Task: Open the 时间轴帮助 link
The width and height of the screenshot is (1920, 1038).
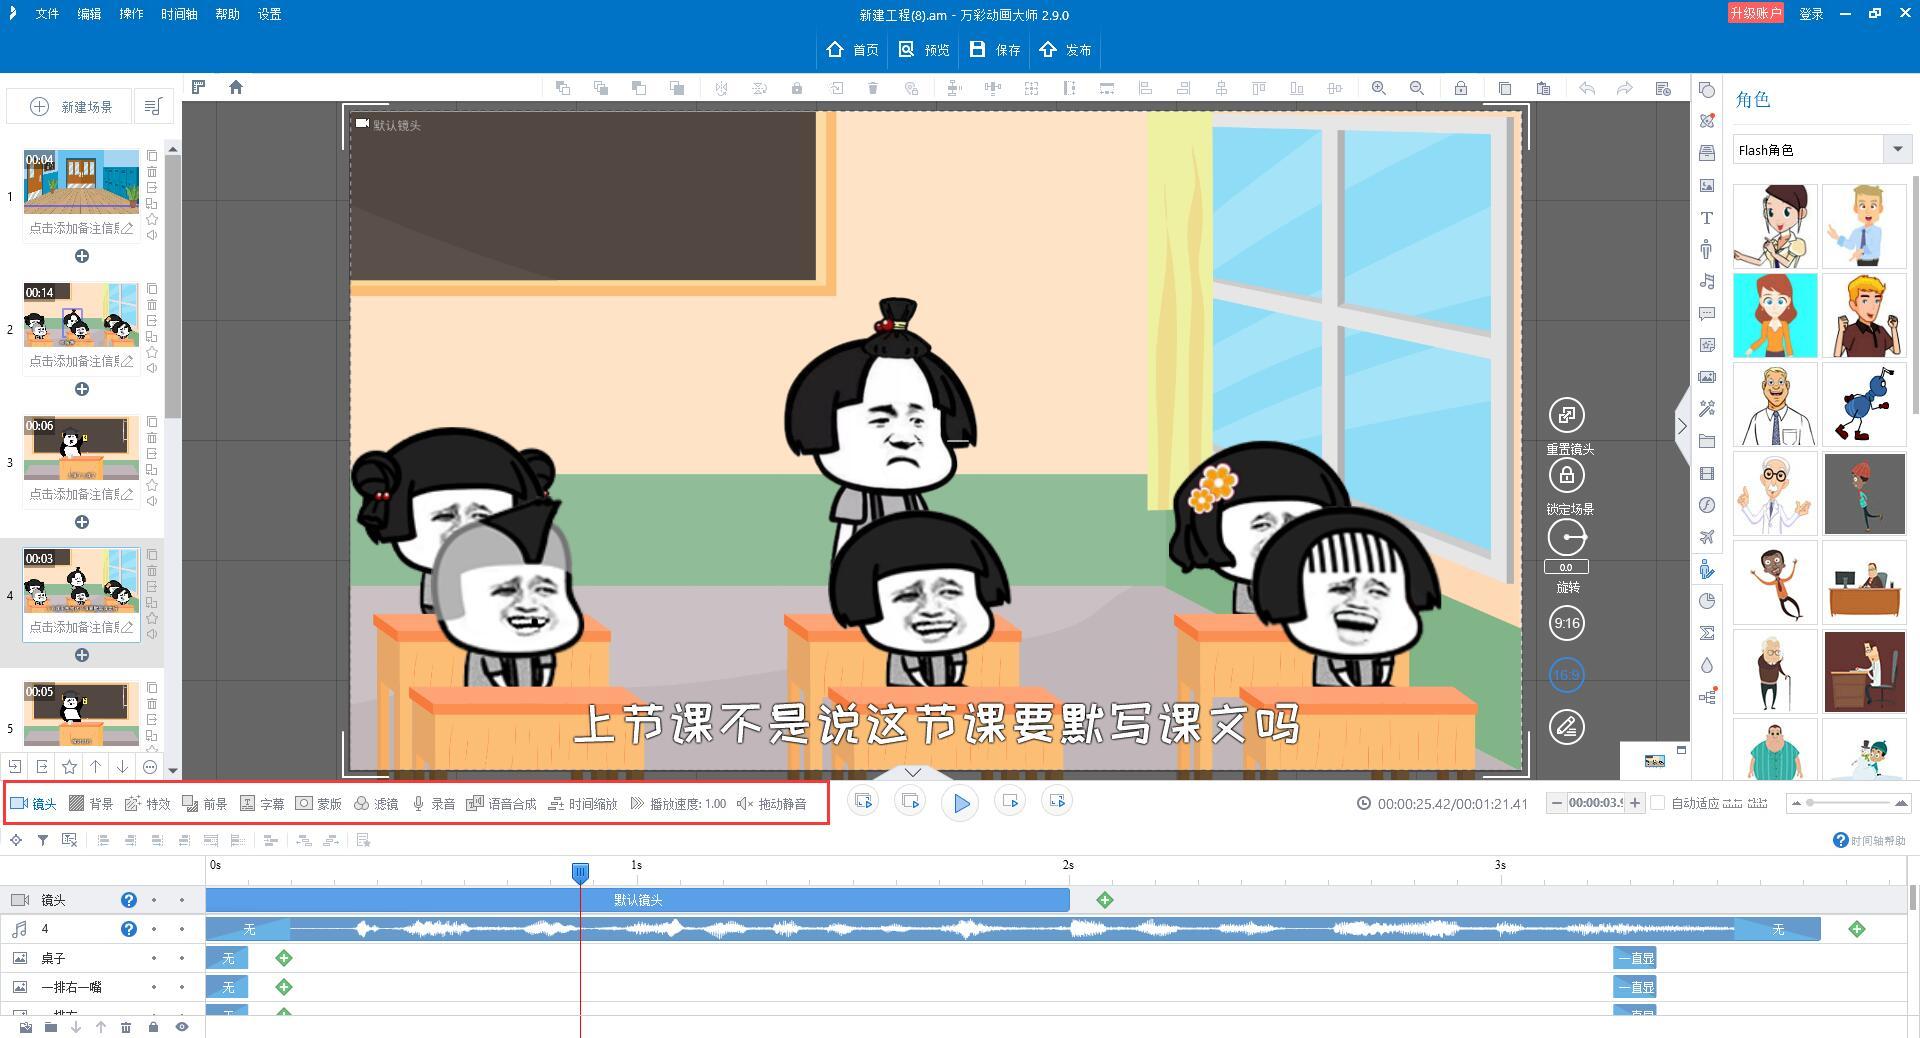Action: [1869, 840]
